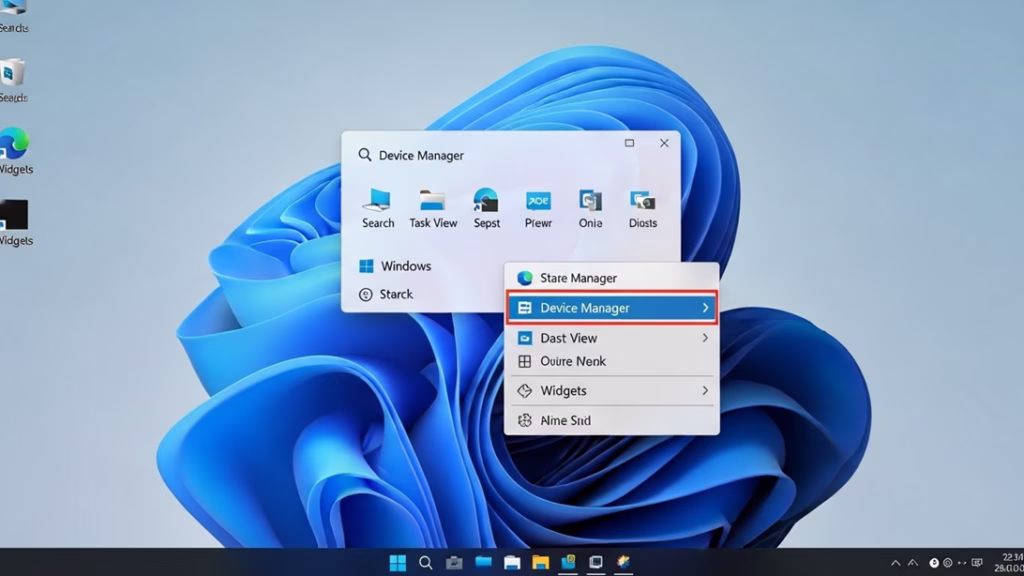This screenshot has height=576, width=1024.
Task: Click the Starck item in the search panel
Action: click(x=396, y=294)
